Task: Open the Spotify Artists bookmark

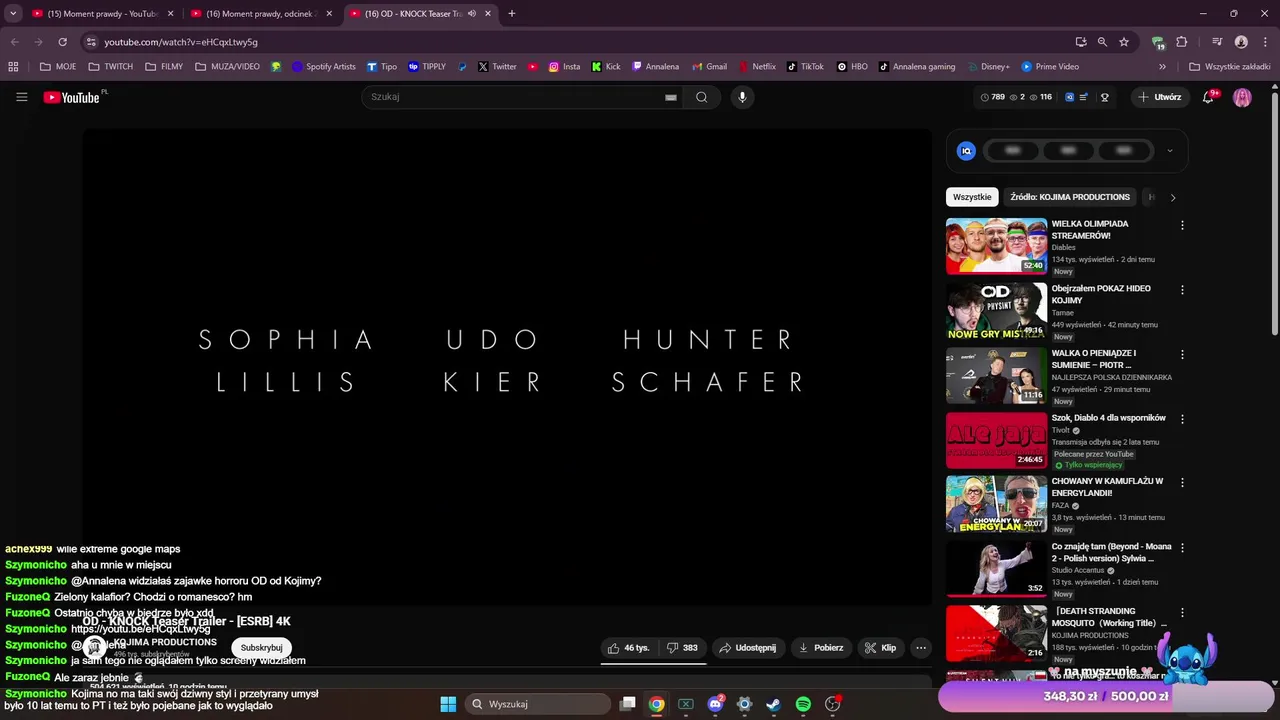Action: (x=323, y=67)
